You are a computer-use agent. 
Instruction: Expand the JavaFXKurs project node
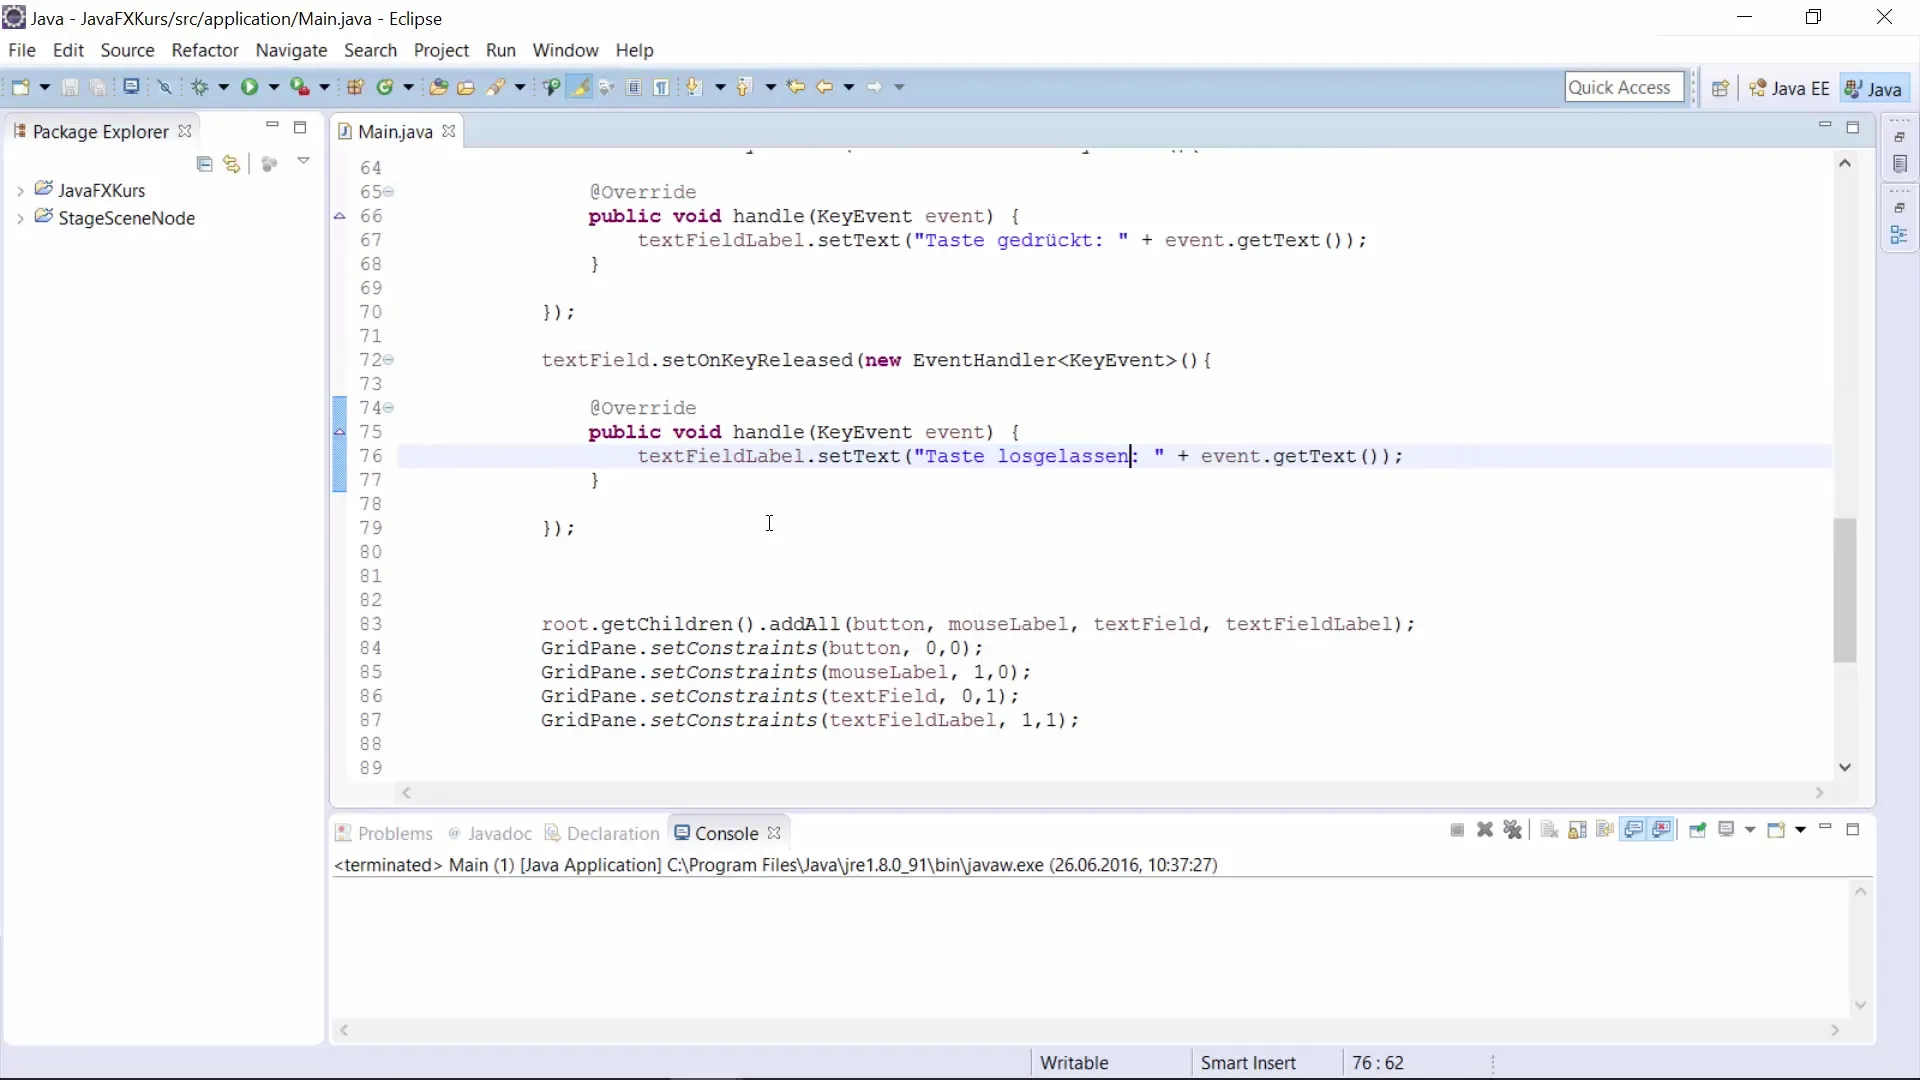point(20,190)
